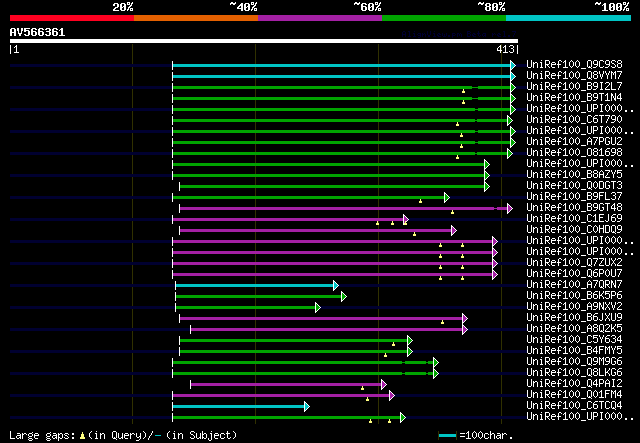Click the purple arrowhead of the C1EJ69 hit

pos(406,220)
